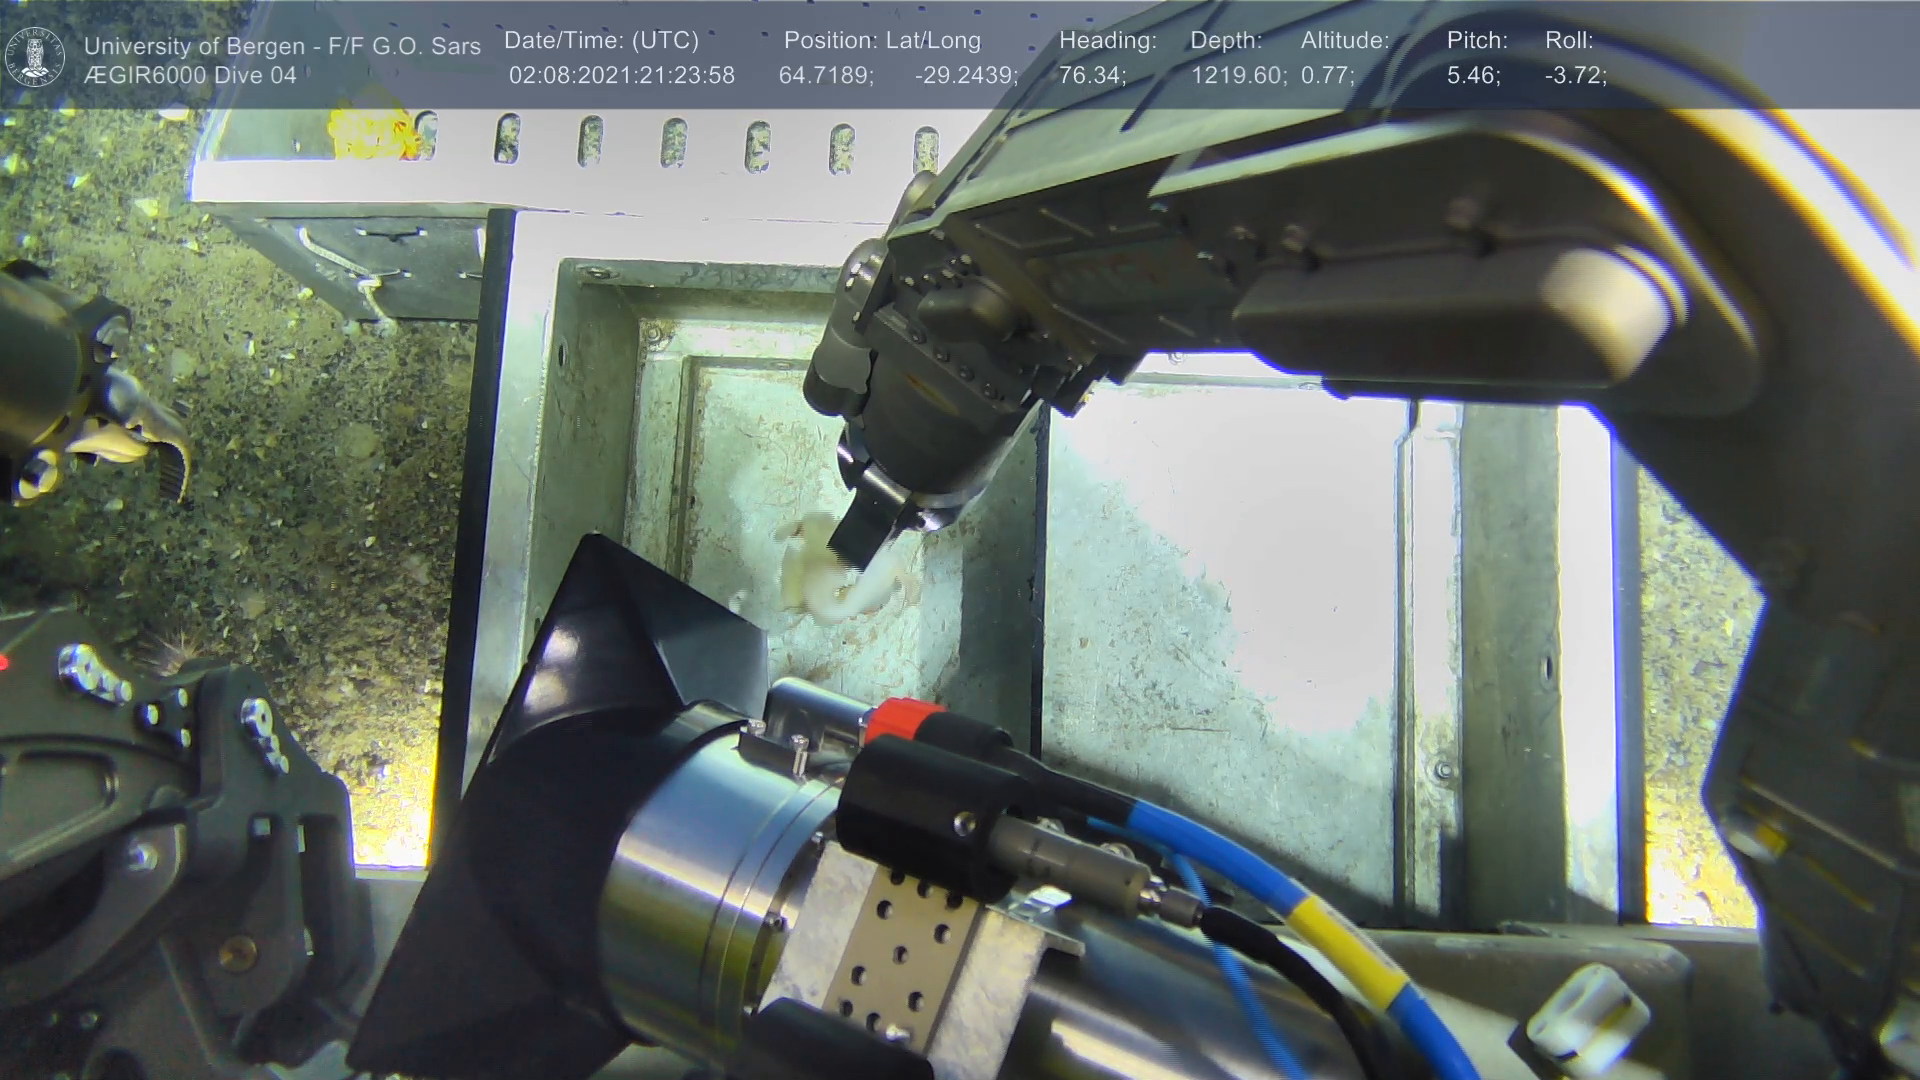
Task: Click the Position Lat/Long header
Action: 882,41
